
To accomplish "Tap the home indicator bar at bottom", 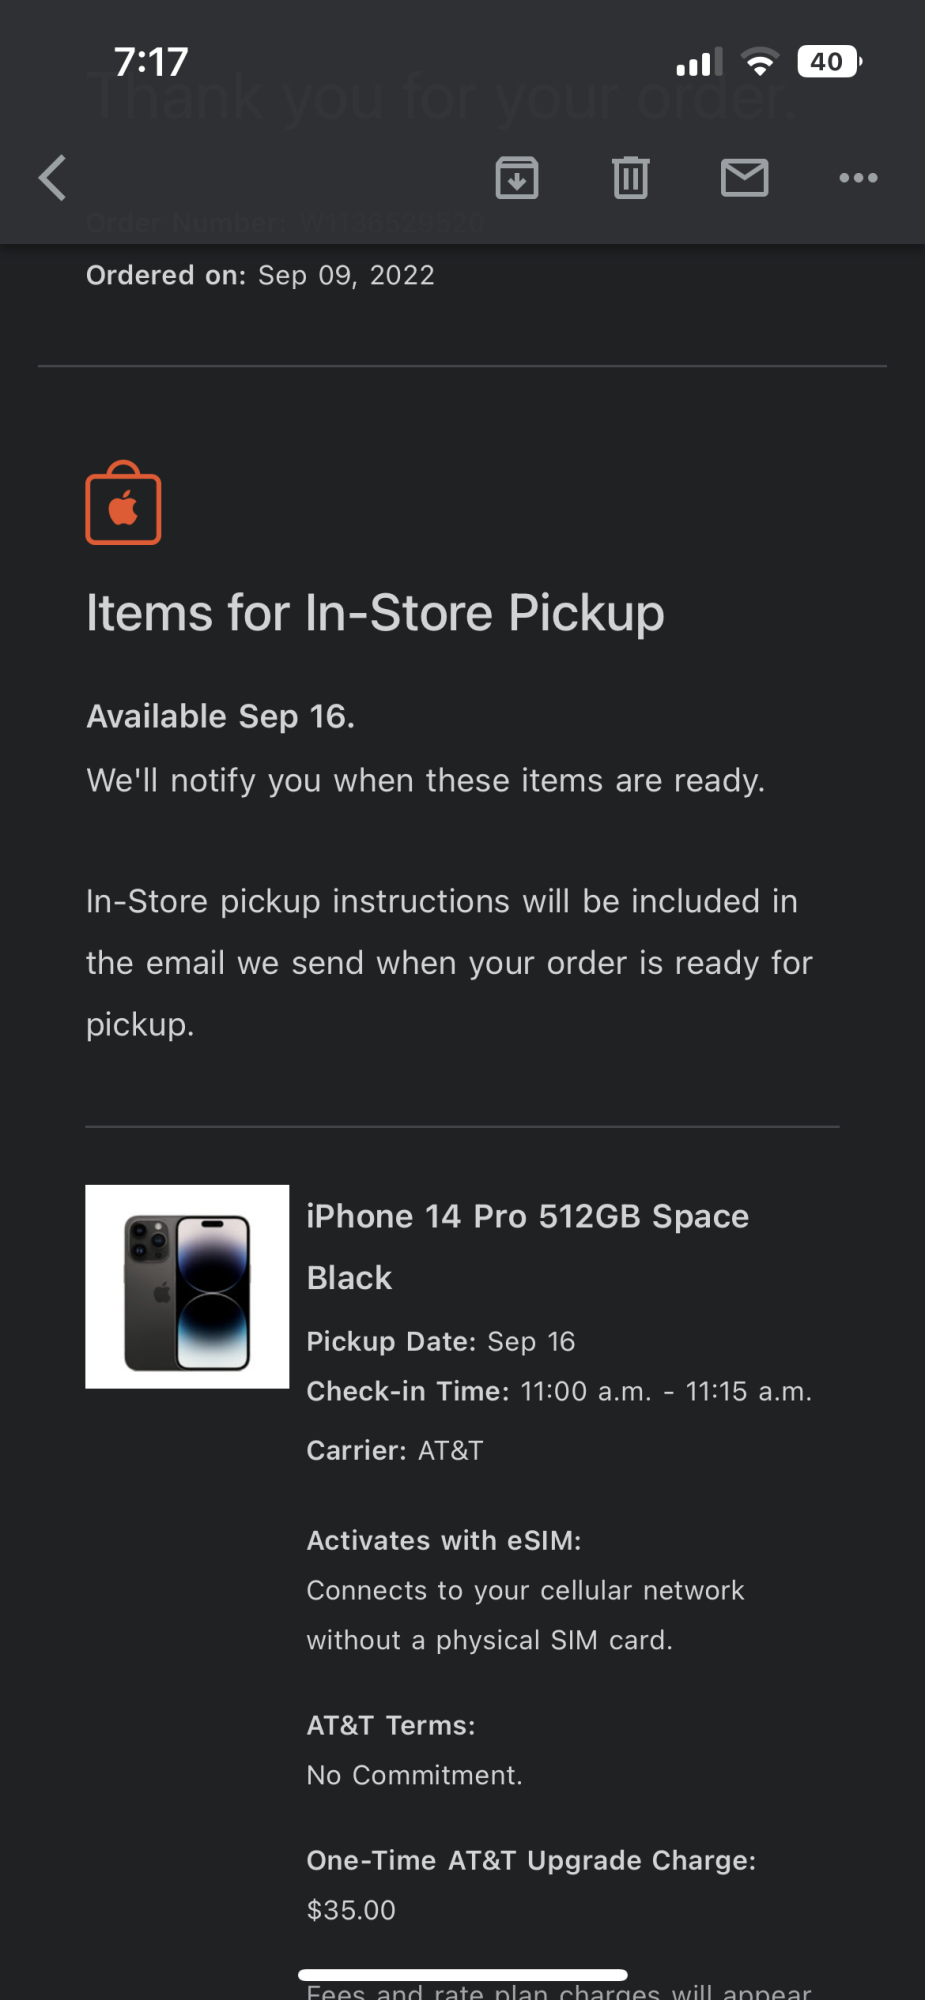I will (x=462, y=1974).
